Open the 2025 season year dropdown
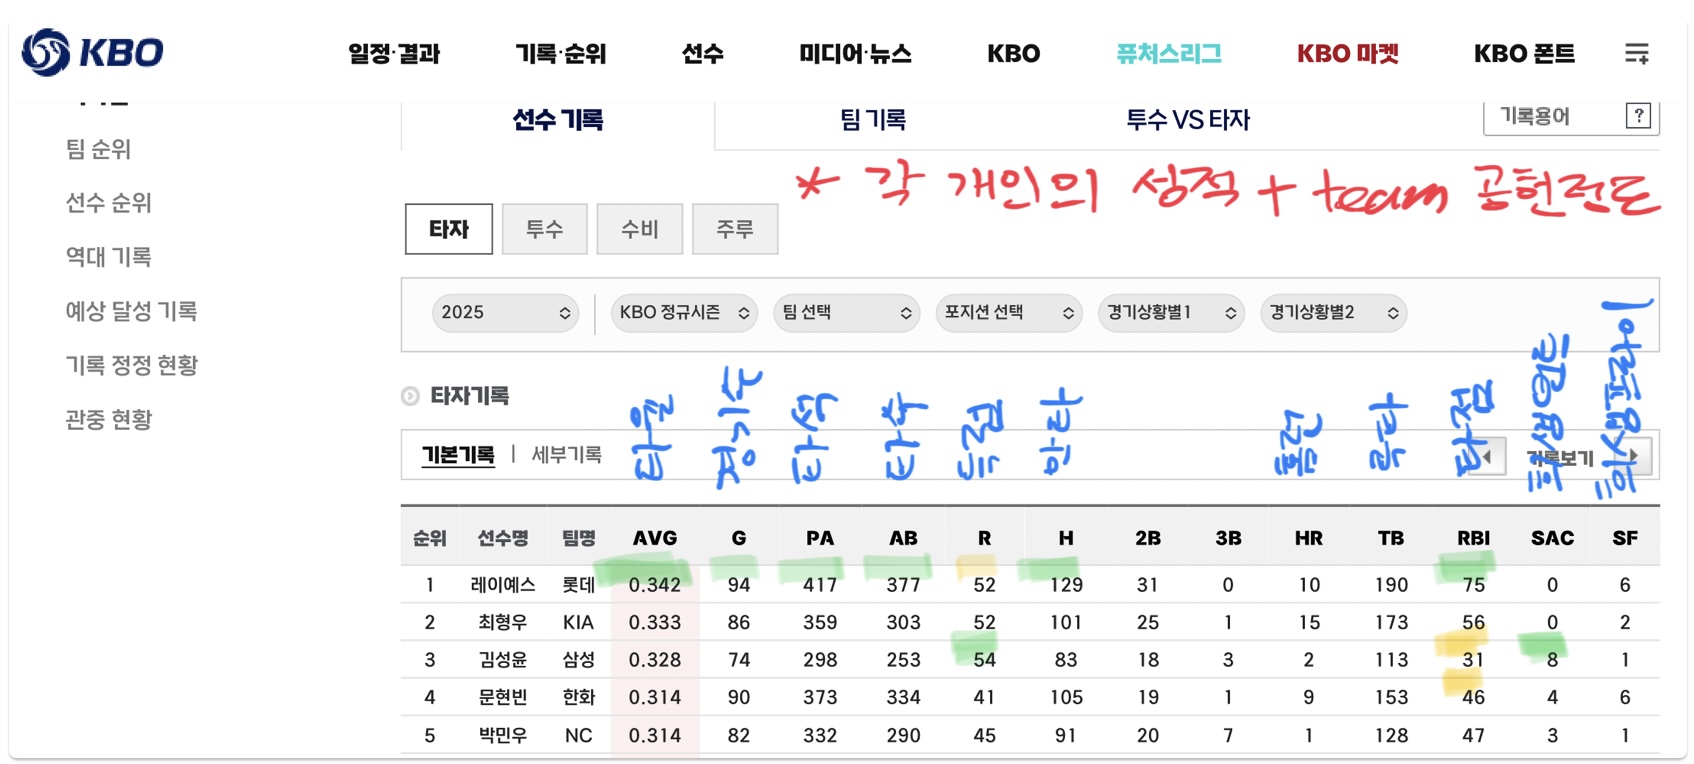The height and width of the screenshot is (764, 1694). coord(505,313)
